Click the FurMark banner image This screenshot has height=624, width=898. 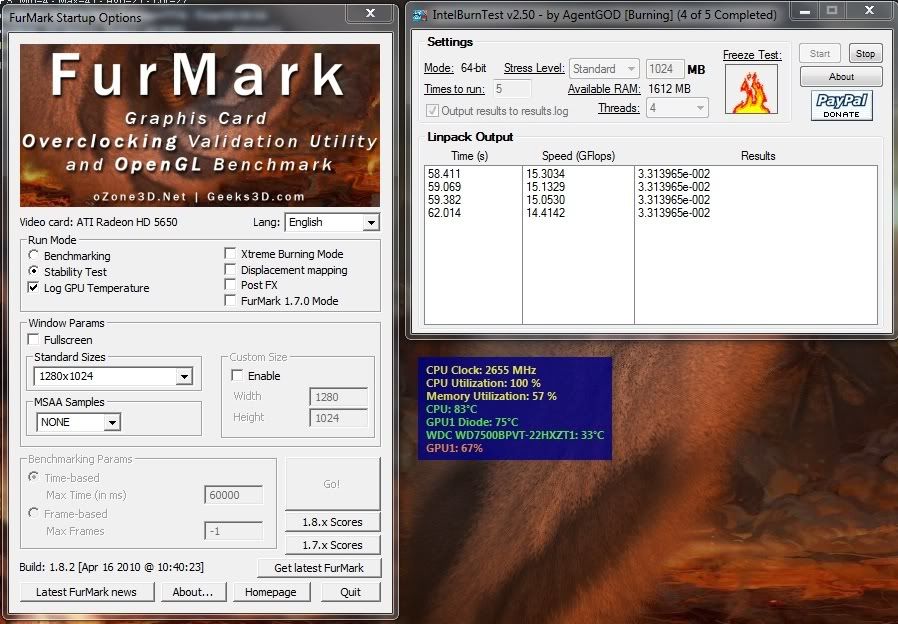[200, 125]
